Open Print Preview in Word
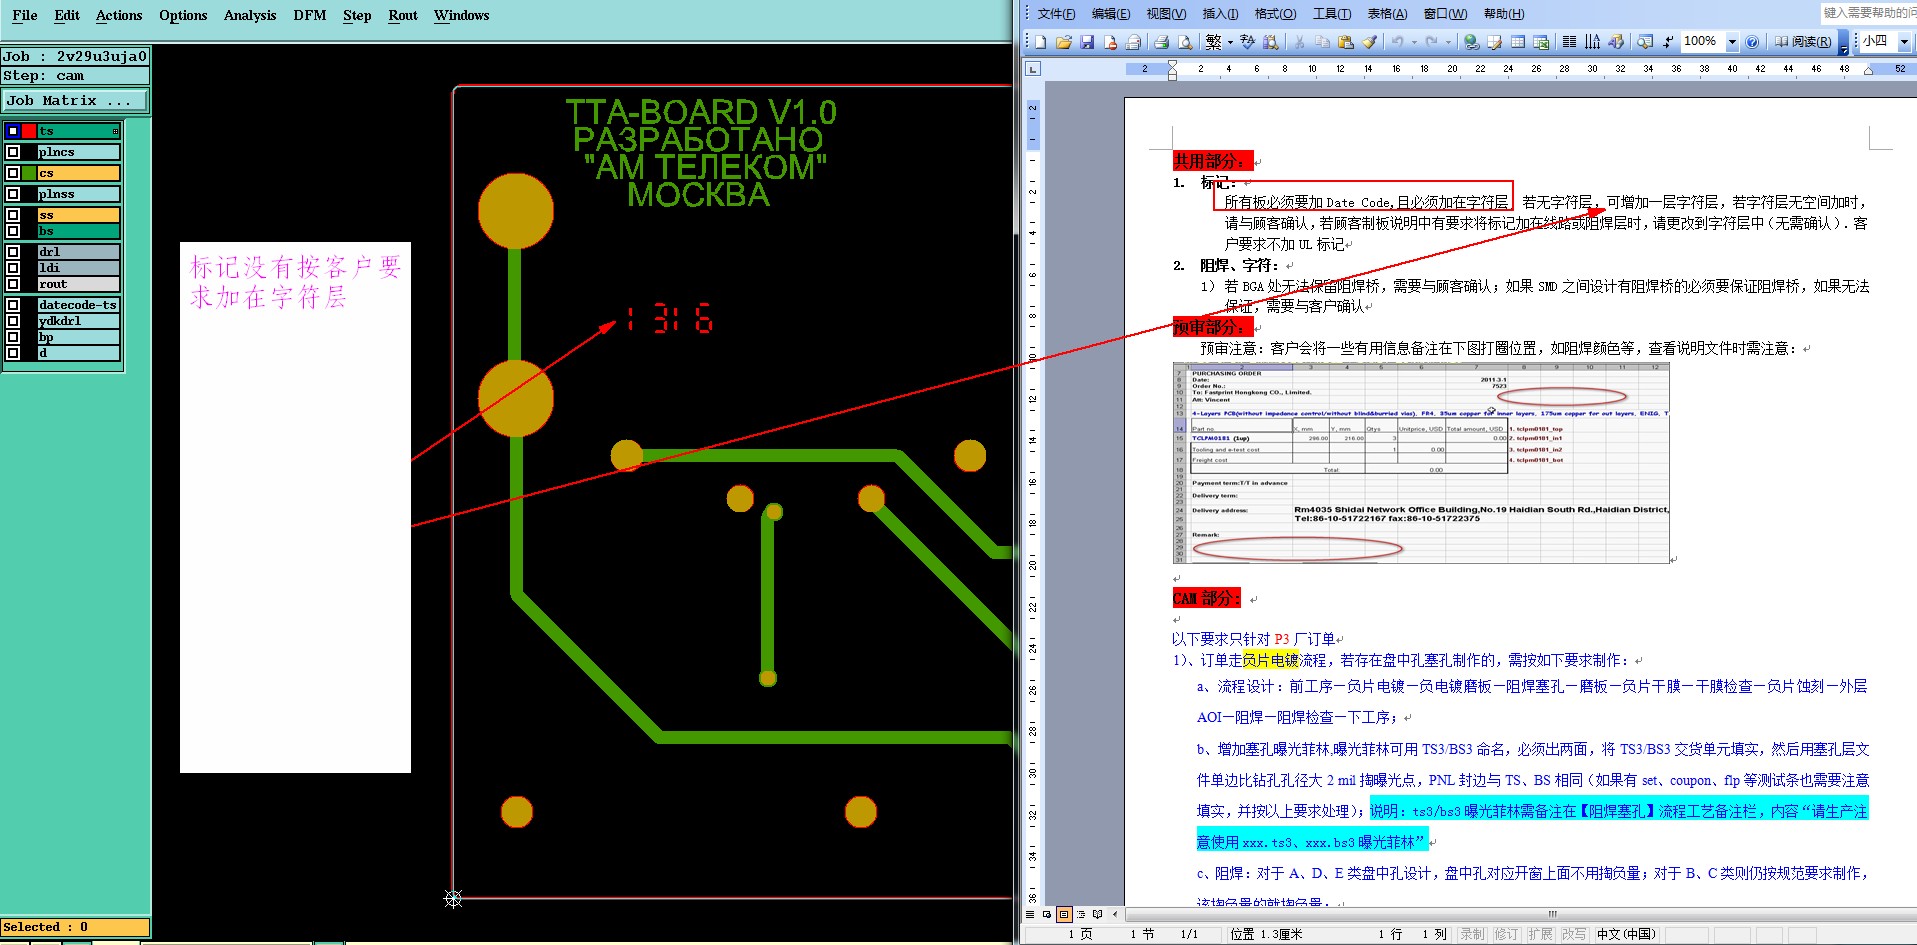Image resolution: width=1917 pixels, height=945 pixels. [x=1185, y=42]
